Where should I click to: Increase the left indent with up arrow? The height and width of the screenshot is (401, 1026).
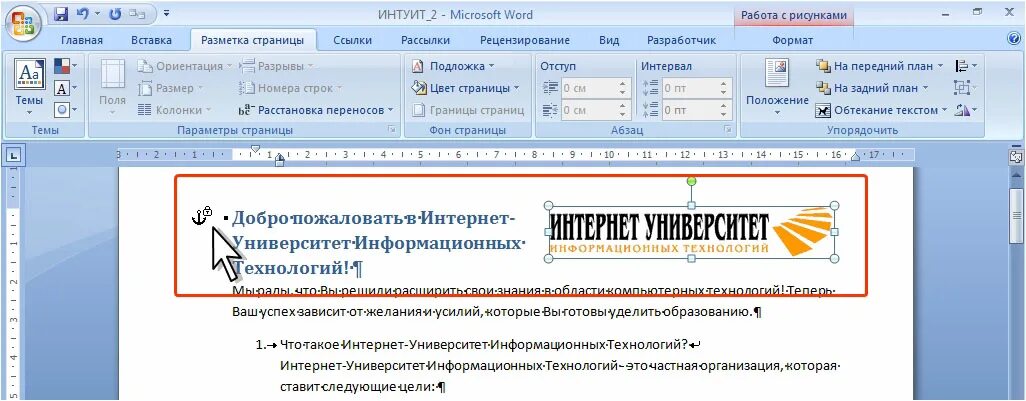pyautogui.click(x=624, y=84)
